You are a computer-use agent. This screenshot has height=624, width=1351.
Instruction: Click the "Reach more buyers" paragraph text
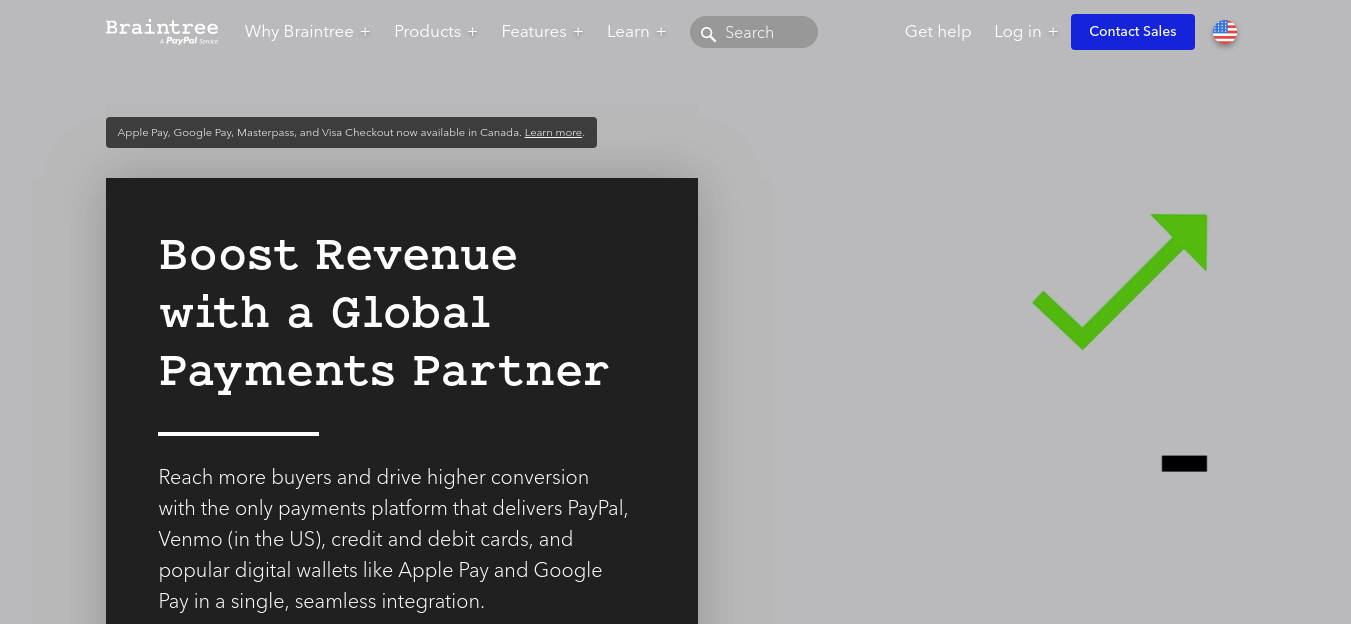[x=393, y=539]
